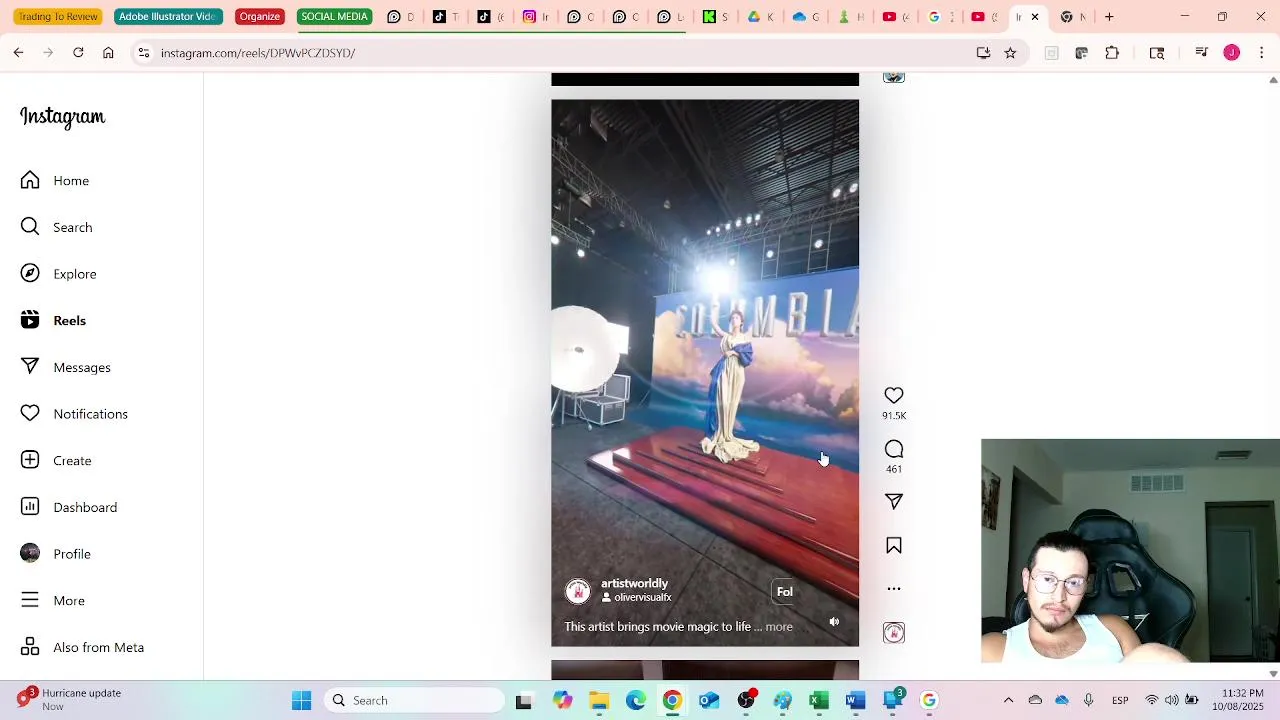Open File Explorer from taskbar
1280x720 pixels.
[x=599, y=701]
